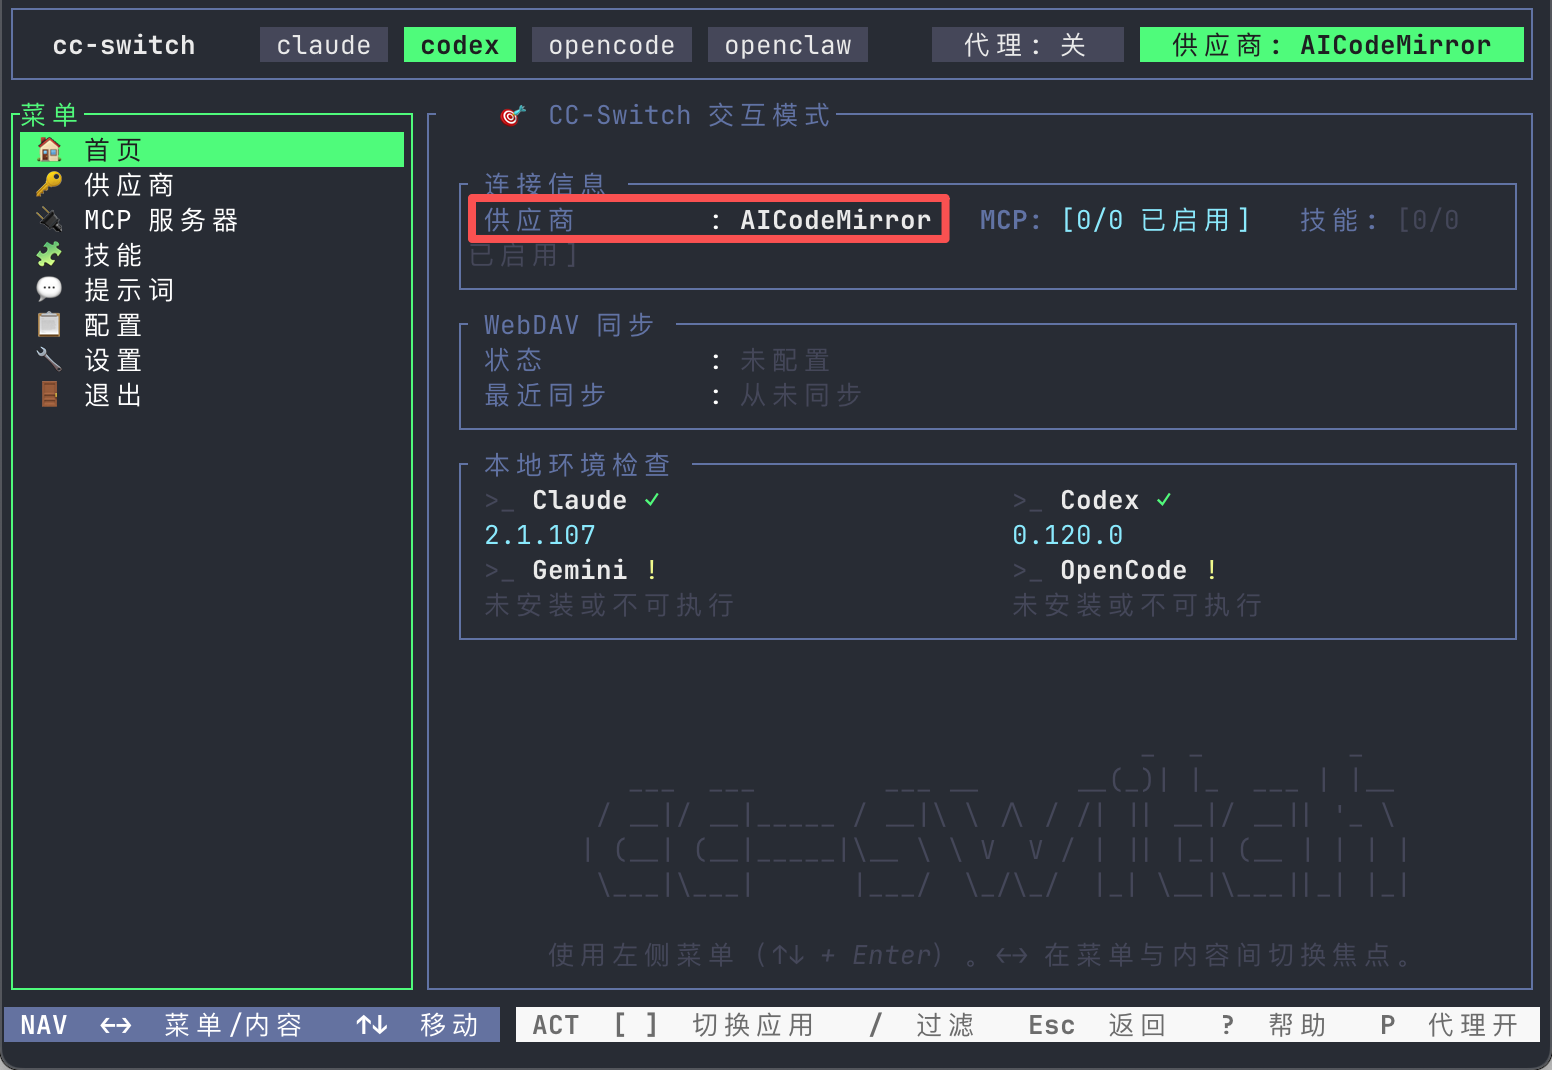Click the P 代理开 proxy hint
This screenshot has height=1070, width=1552.
1449,1025
